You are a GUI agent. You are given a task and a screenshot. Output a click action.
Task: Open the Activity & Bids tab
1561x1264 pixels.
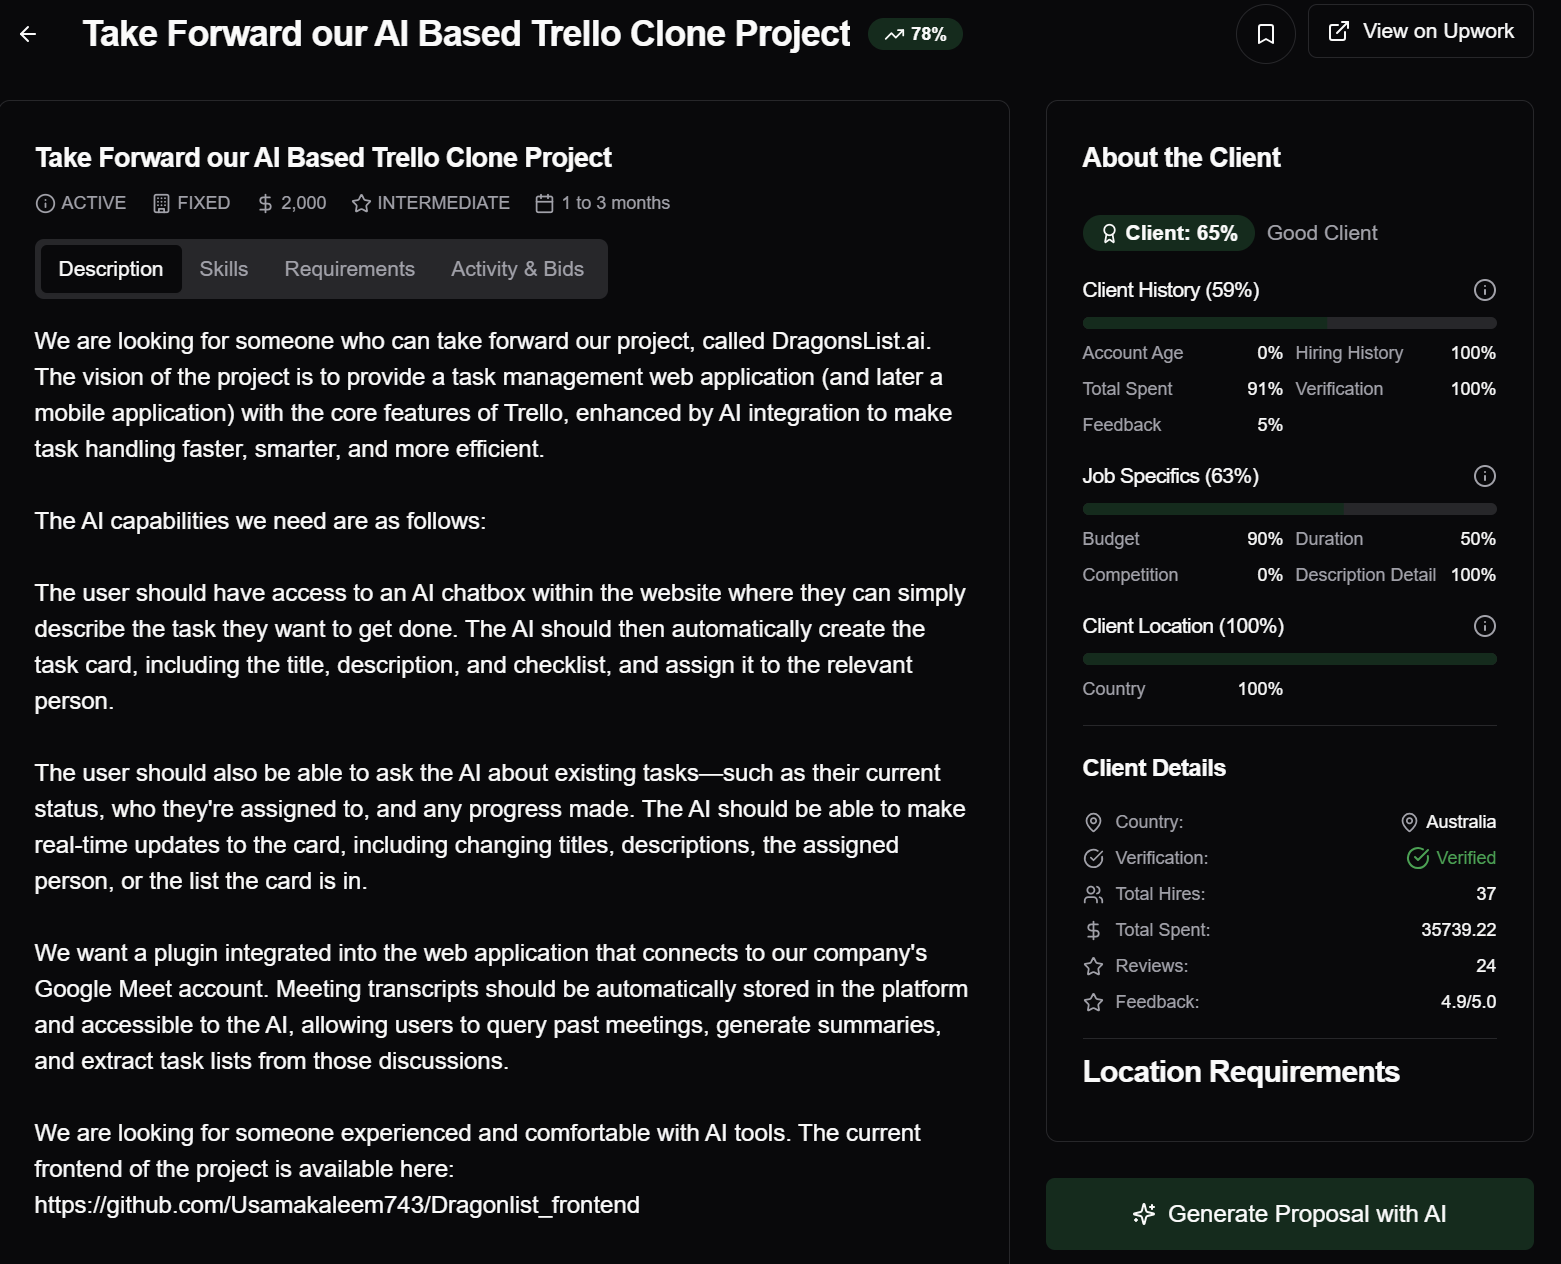[x=517, y=269]
